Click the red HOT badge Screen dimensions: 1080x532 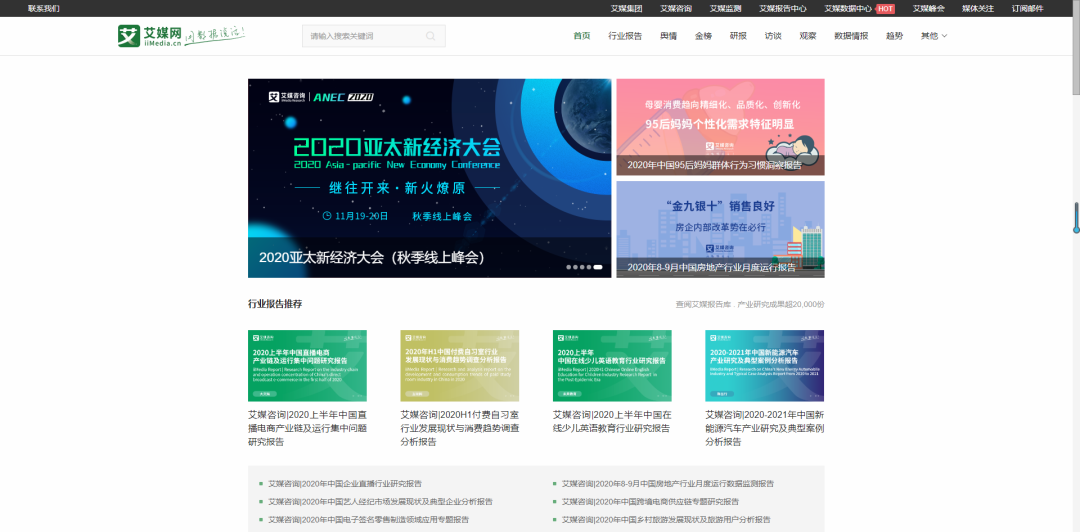point(885,8)
